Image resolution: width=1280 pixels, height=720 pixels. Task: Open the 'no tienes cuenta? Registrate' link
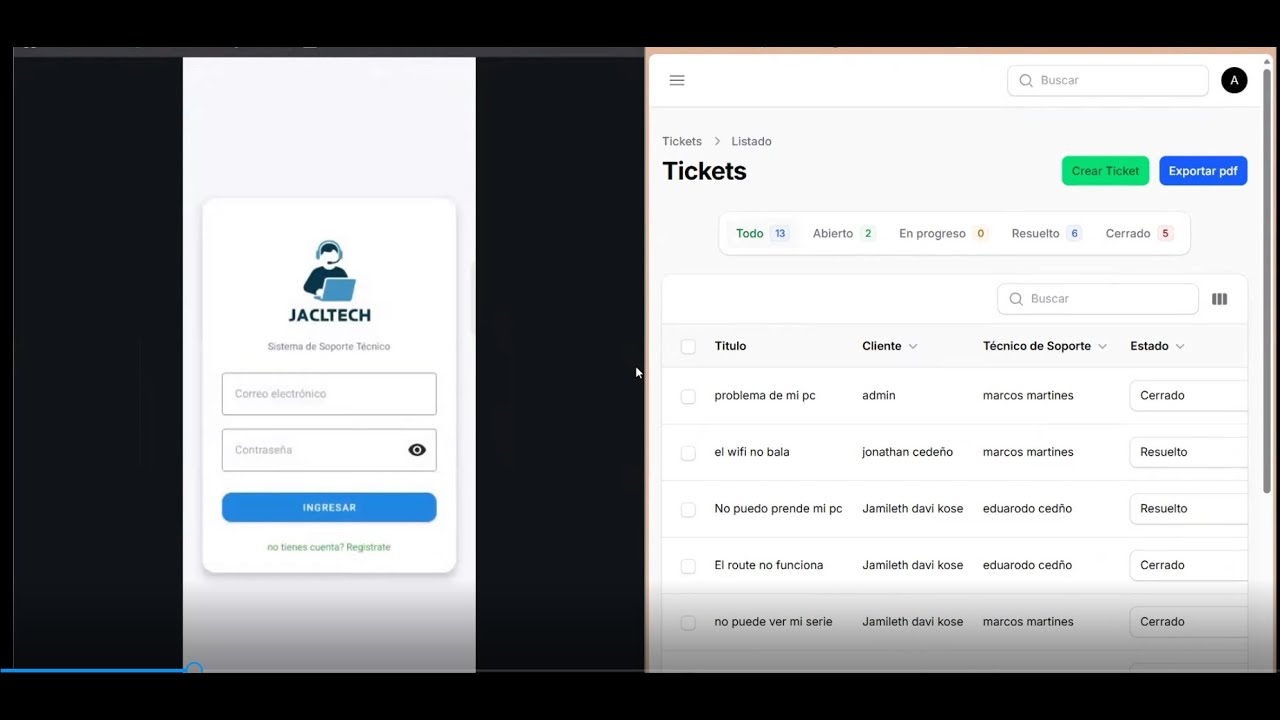(329, 547)
